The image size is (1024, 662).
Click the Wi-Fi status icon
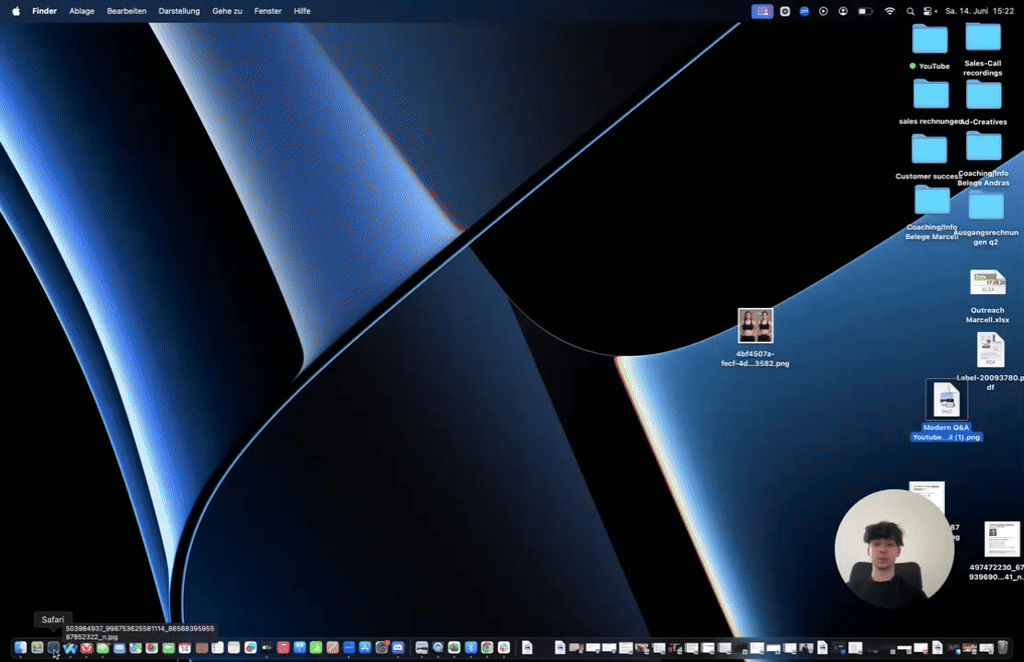coord(889,11)
